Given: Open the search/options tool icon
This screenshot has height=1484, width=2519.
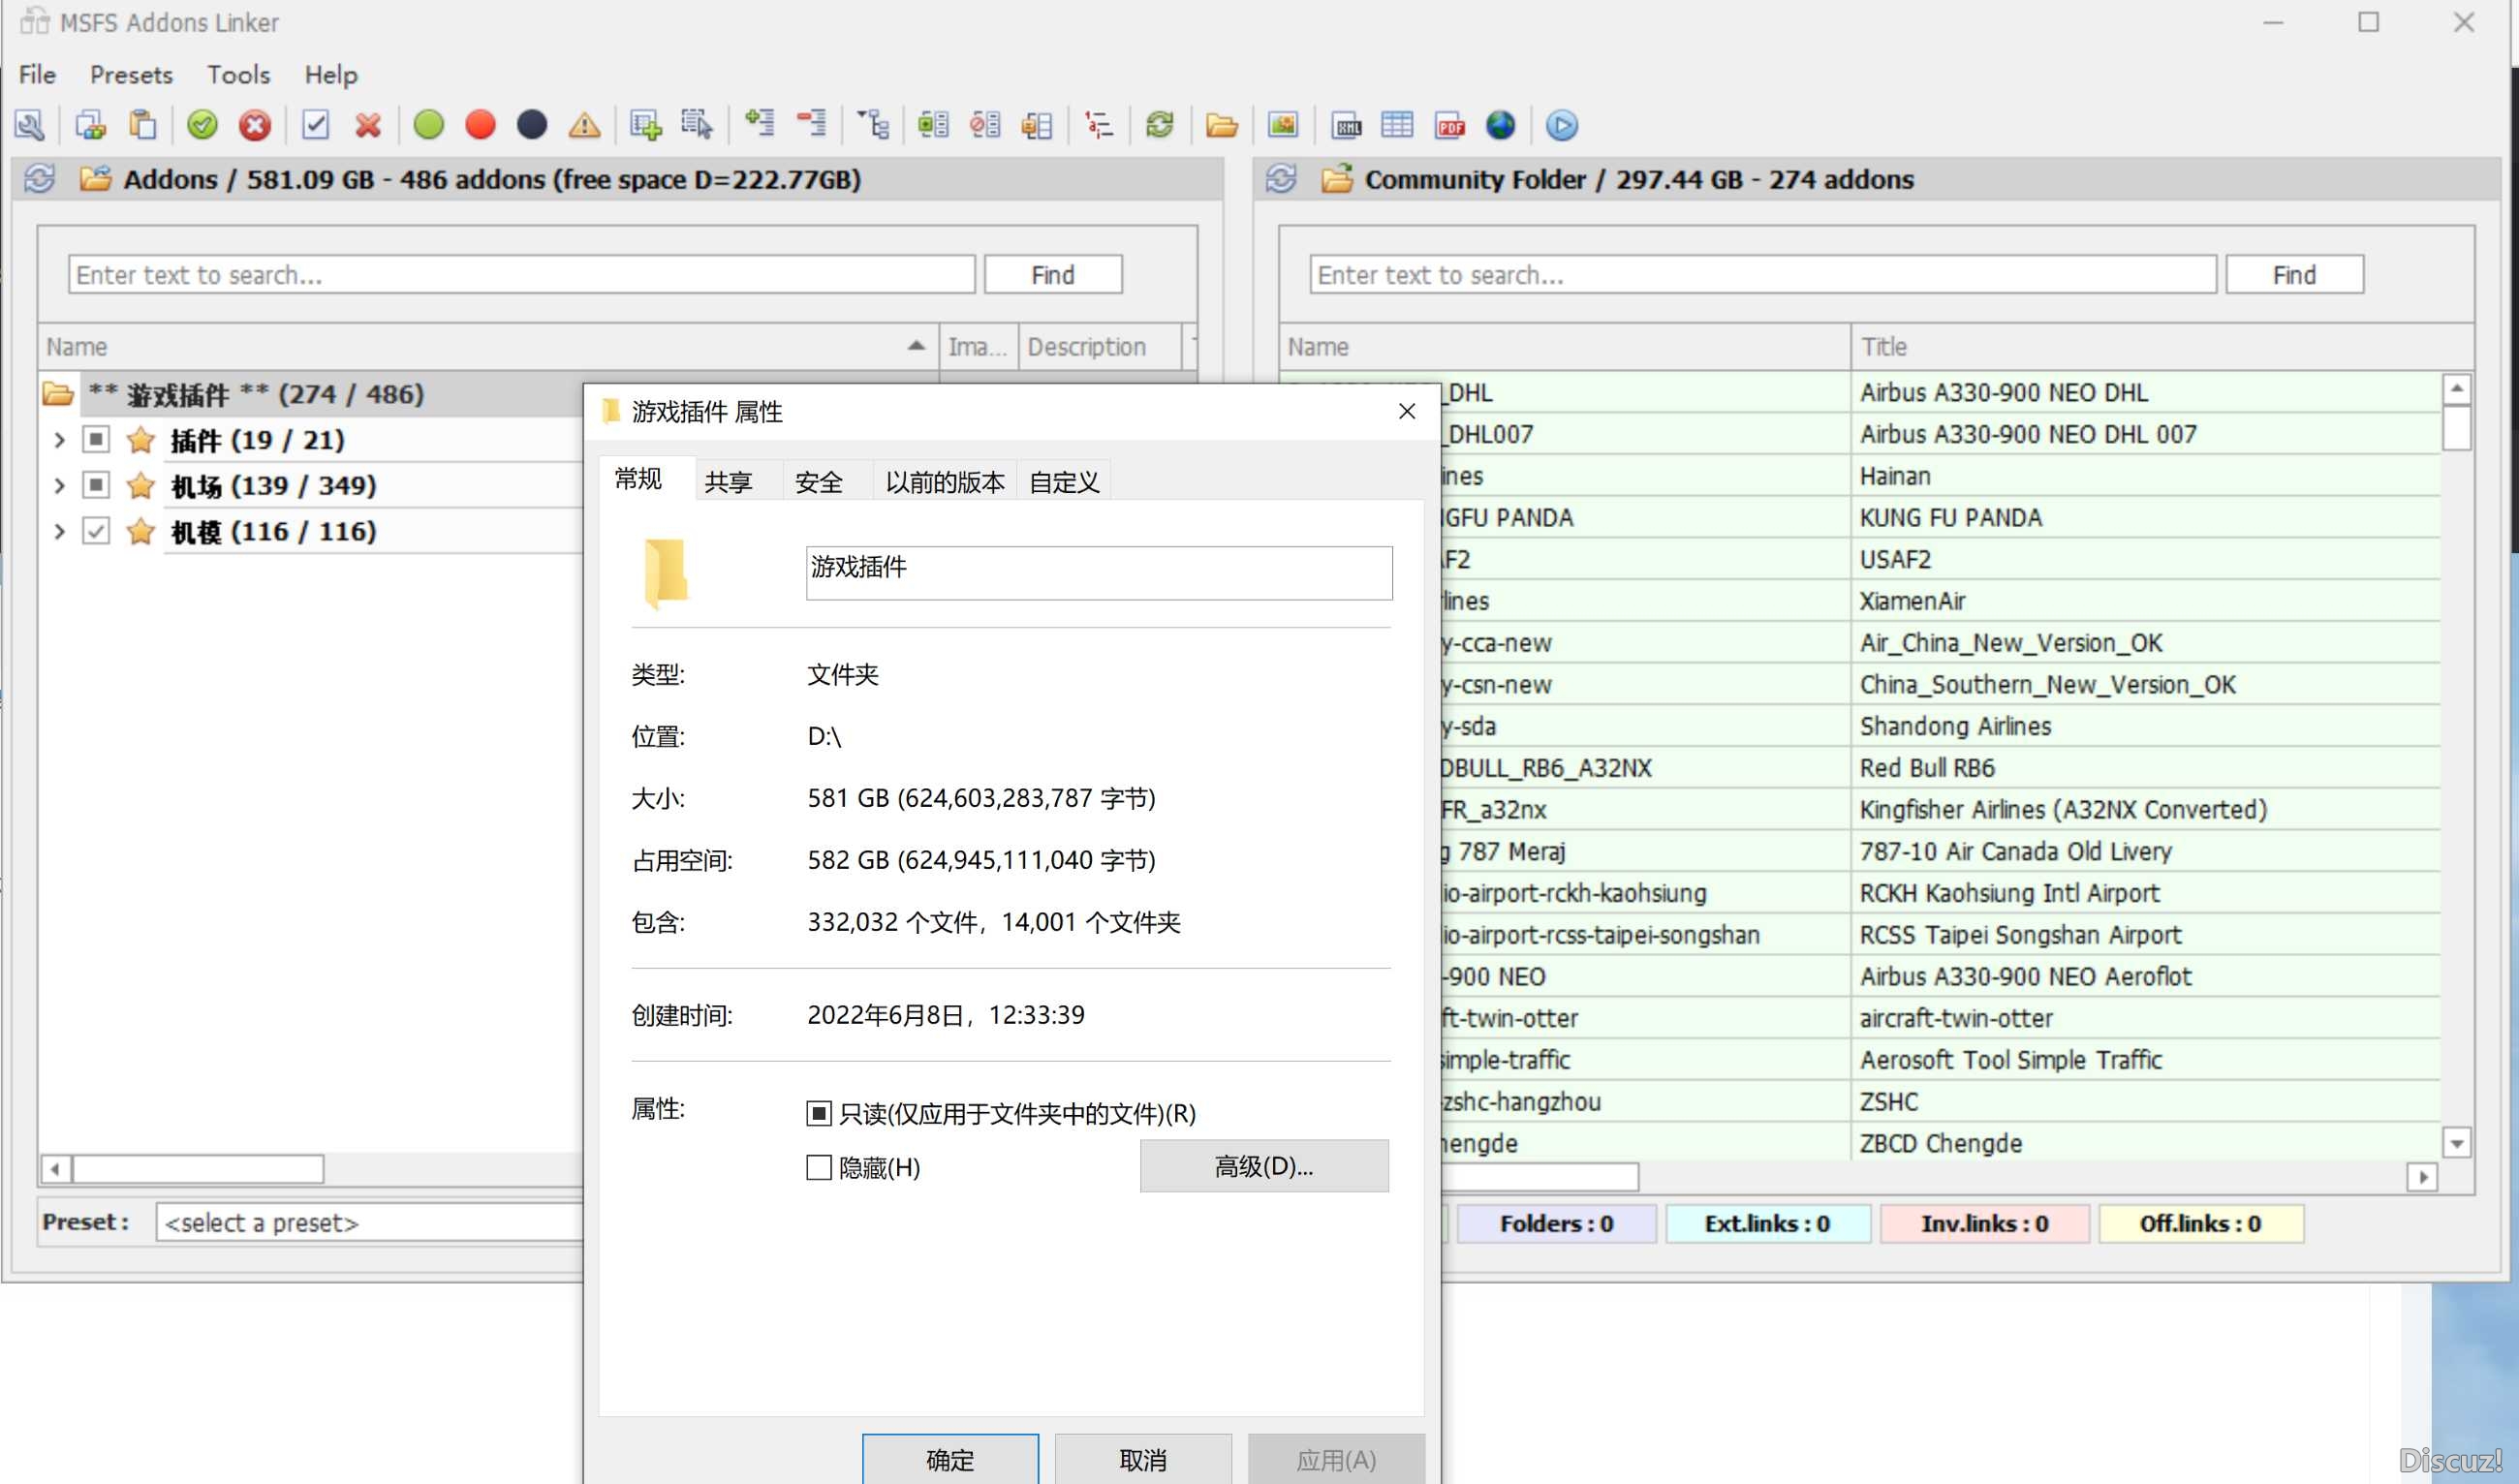Looking at the screenshot, I should 29,125.
